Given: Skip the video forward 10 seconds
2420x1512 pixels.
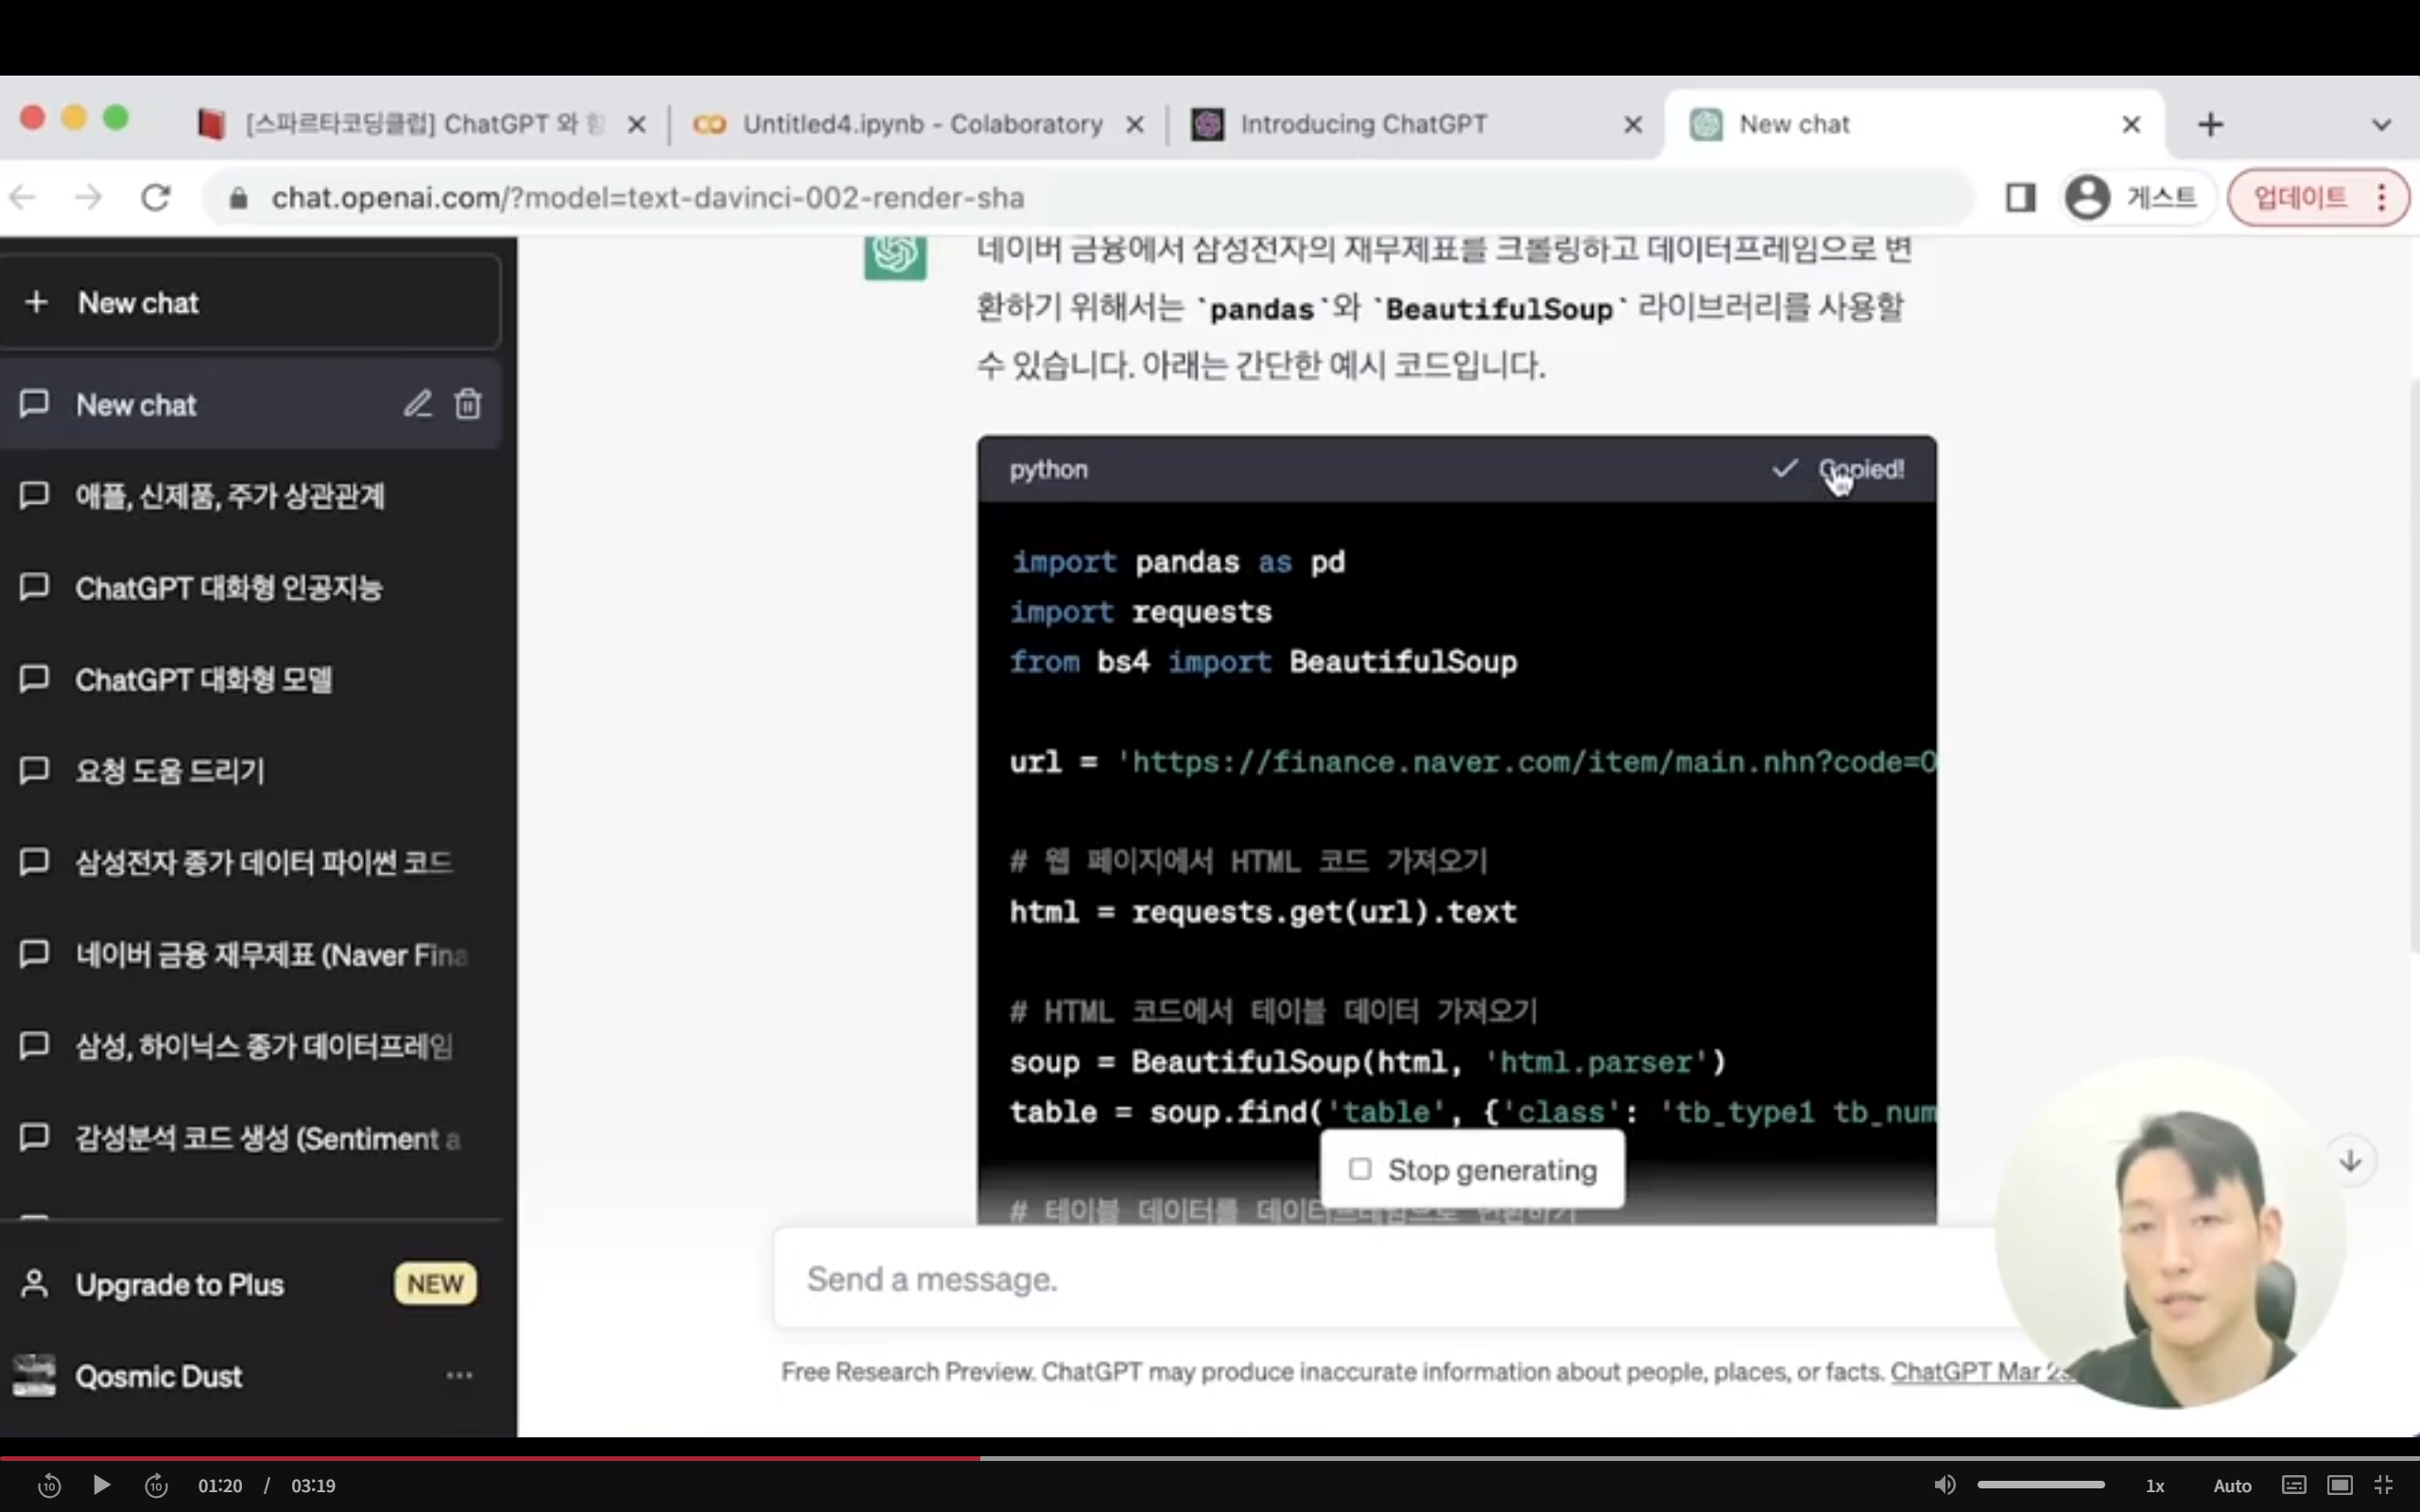Looking at the screenshot, I should pos(157,1486).
